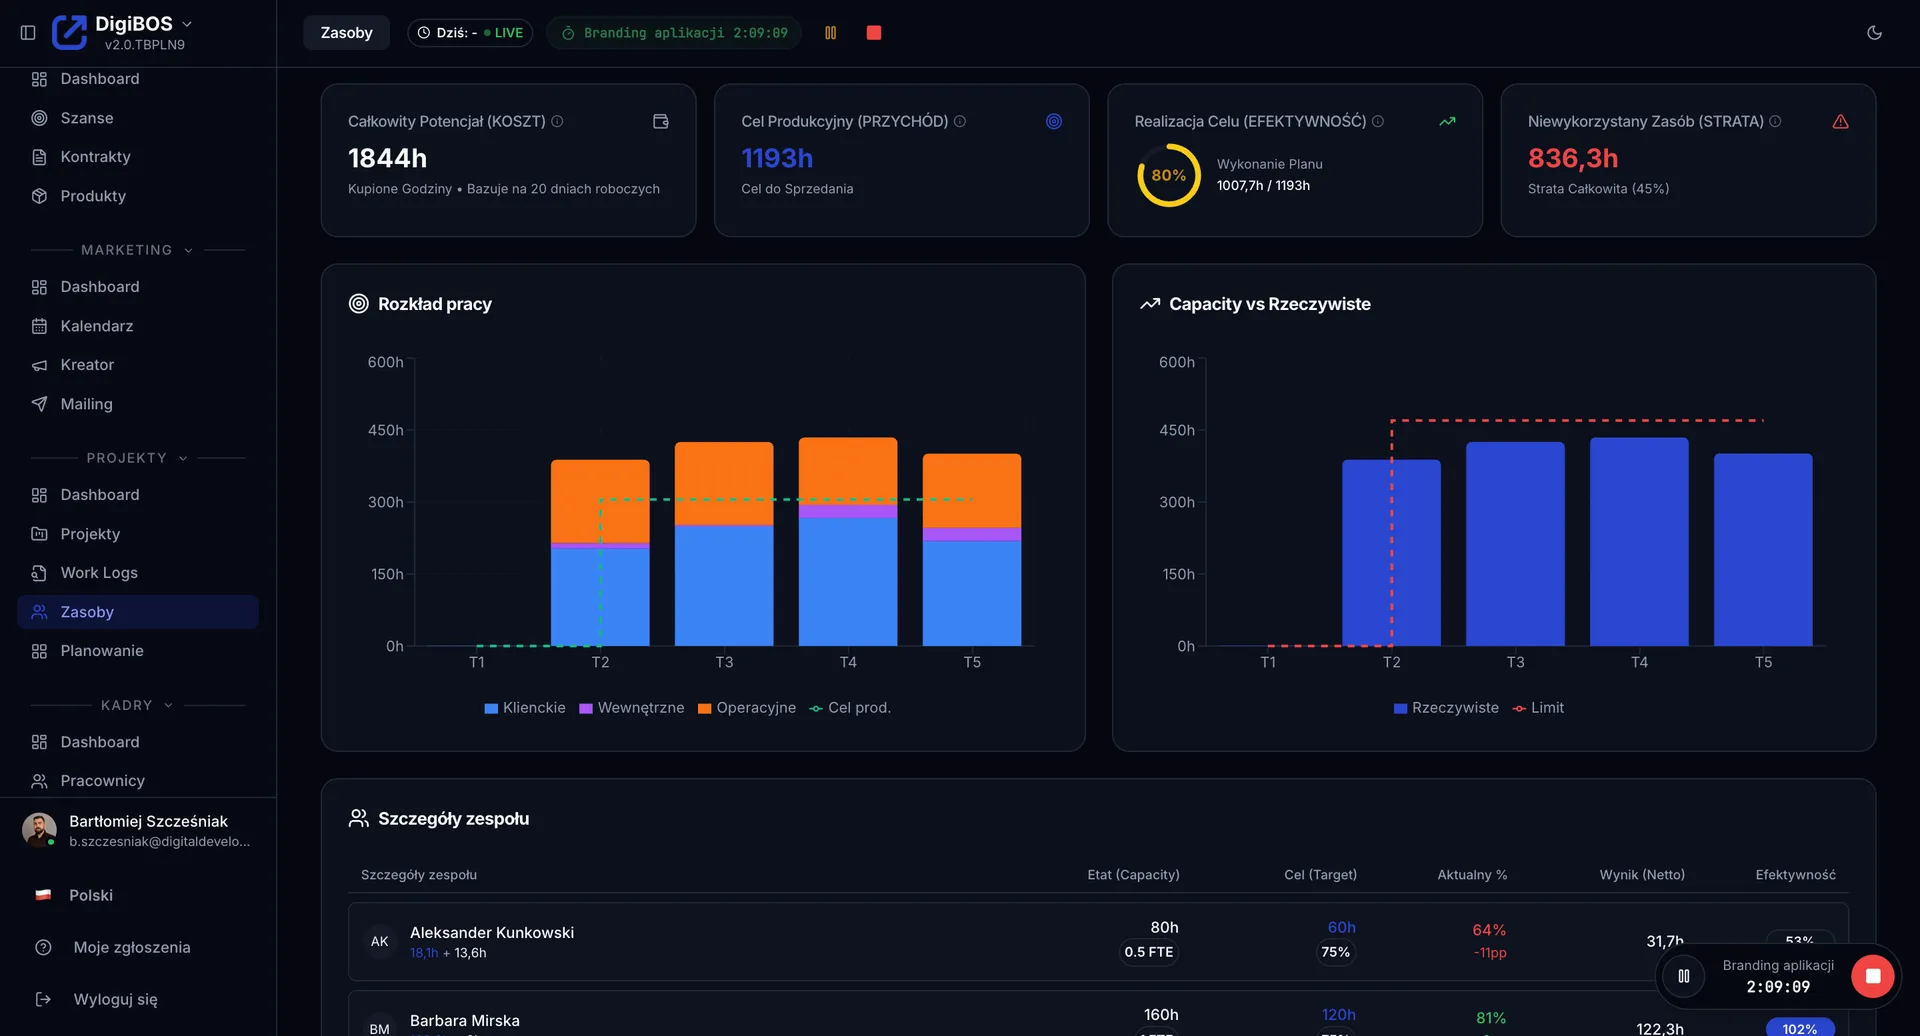Click the T3 bar in Capacity chart

[x=1515, y=544]
